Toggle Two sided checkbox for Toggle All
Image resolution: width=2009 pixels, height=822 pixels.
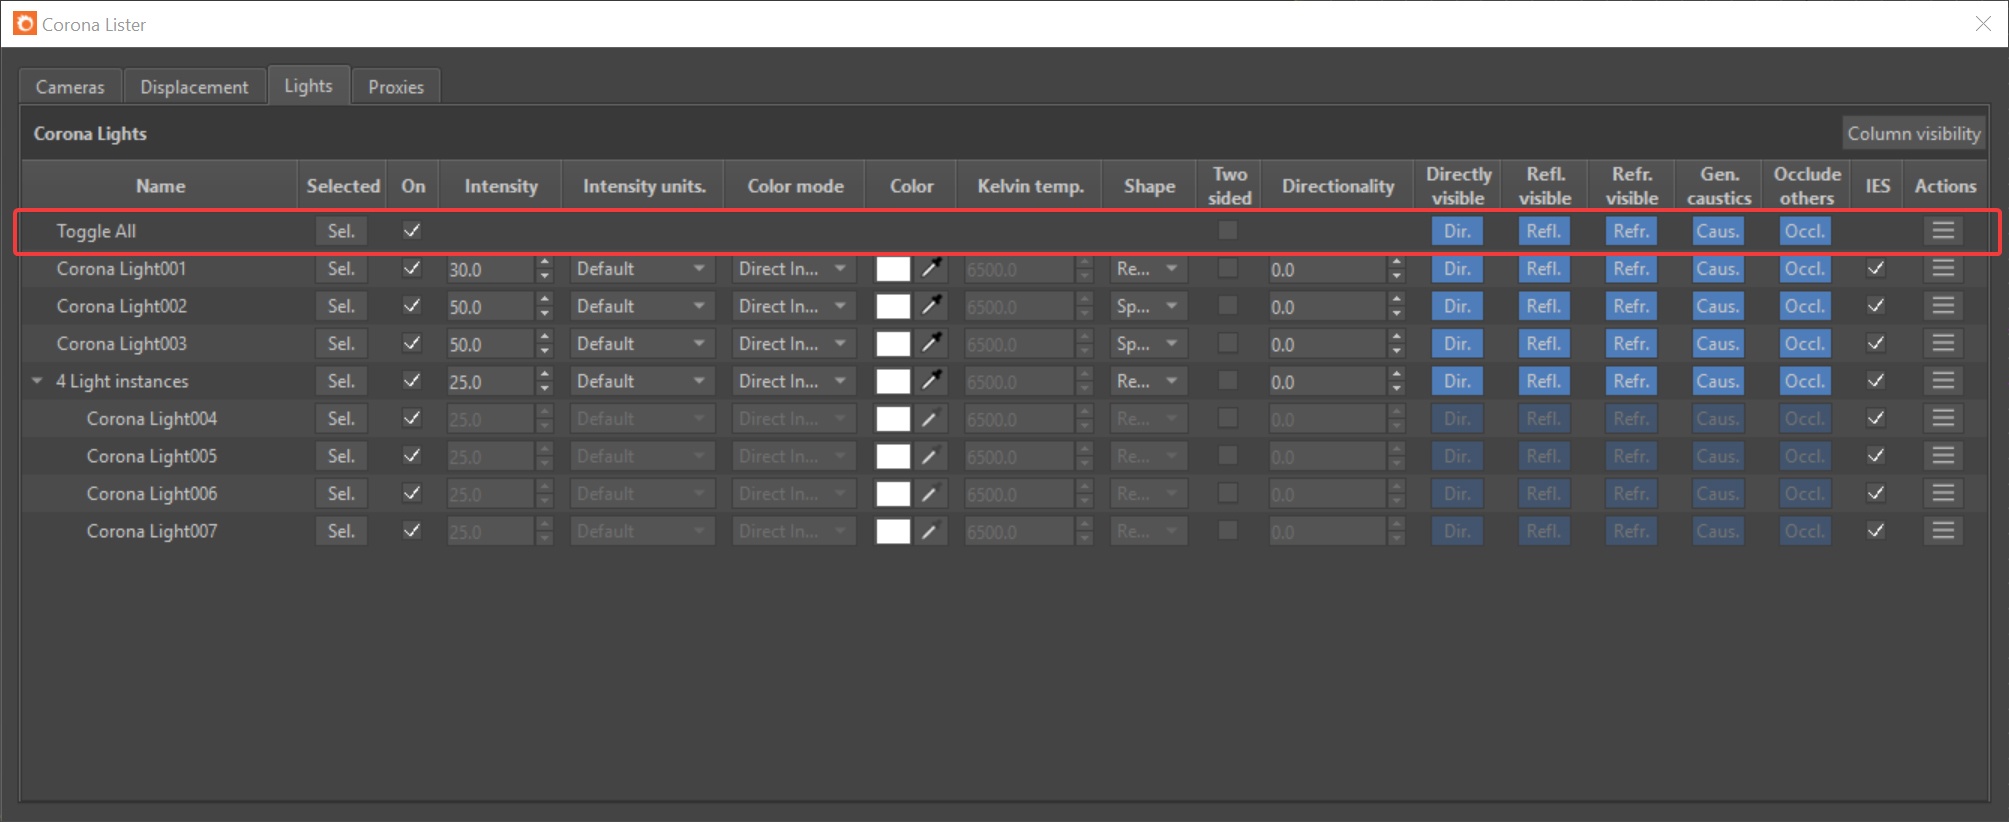1228,231
